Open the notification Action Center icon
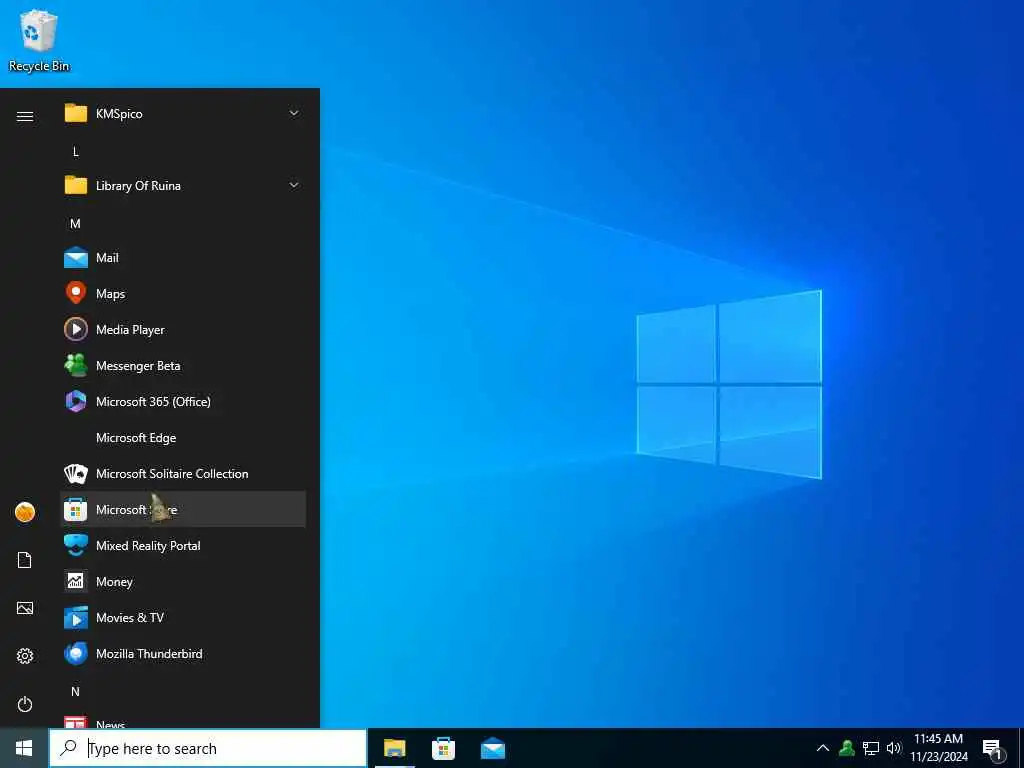1024x768 pixels. pos(994,750)
